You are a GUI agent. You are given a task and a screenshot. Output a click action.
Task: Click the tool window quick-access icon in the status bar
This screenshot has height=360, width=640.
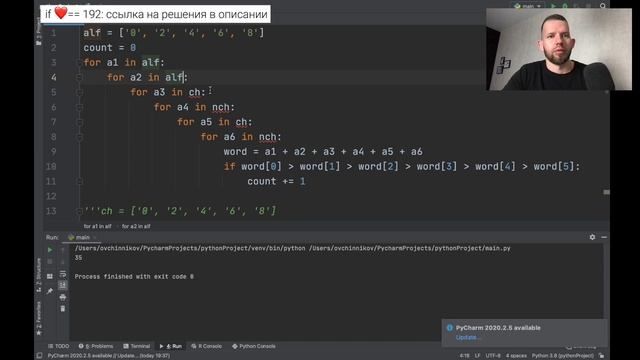[x=39, y=356]
